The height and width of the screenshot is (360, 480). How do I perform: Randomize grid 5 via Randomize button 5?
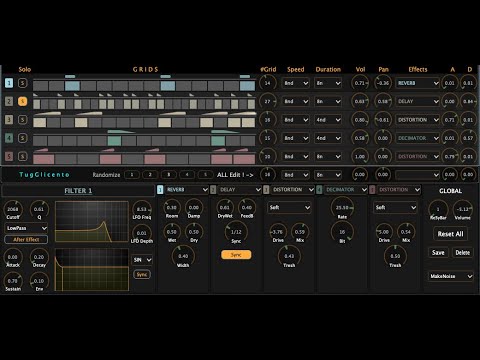(205, 175)
